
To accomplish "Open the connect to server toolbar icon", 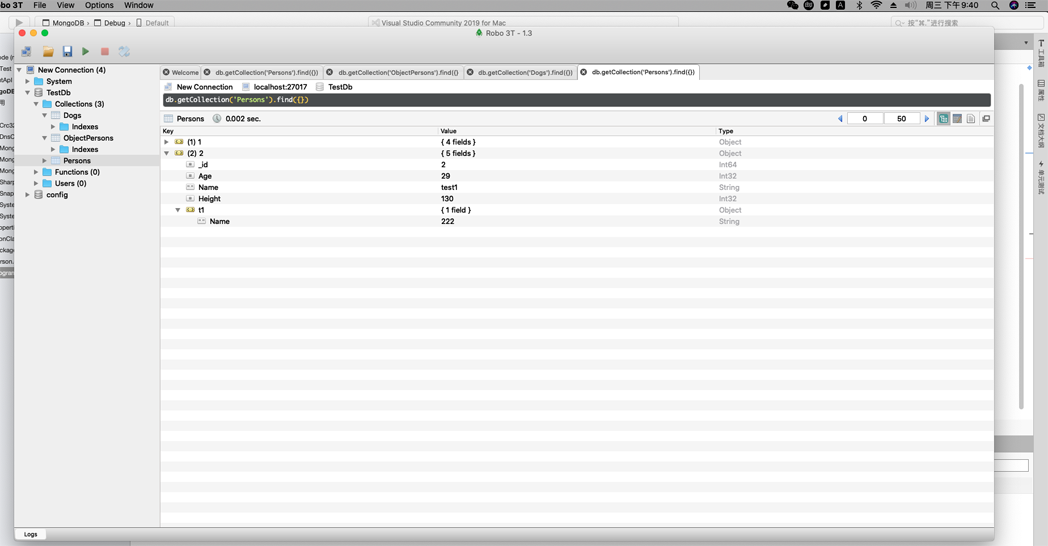I will point(27,51).
